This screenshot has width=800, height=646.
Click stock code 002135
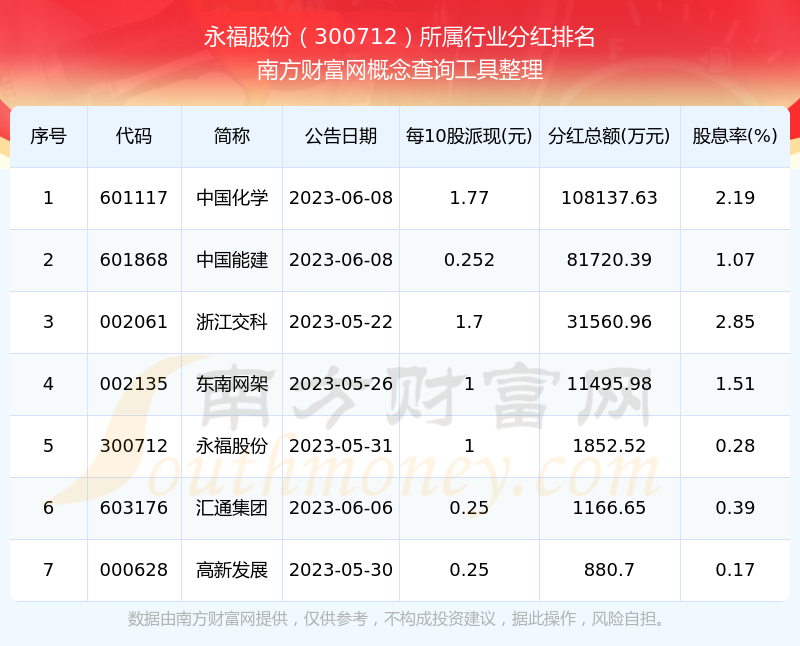pos(134,384)
